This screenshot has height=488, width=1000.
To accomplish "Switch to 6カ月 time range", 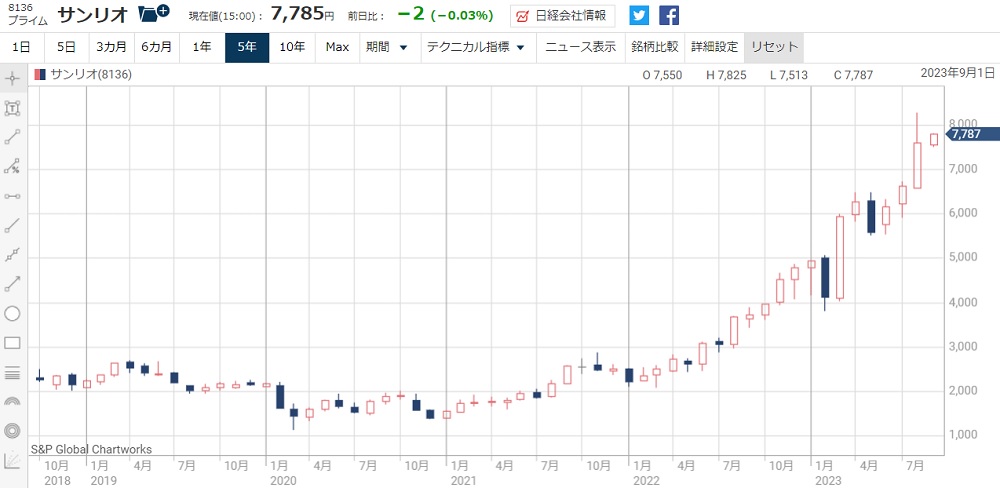I will click(156, 47).
